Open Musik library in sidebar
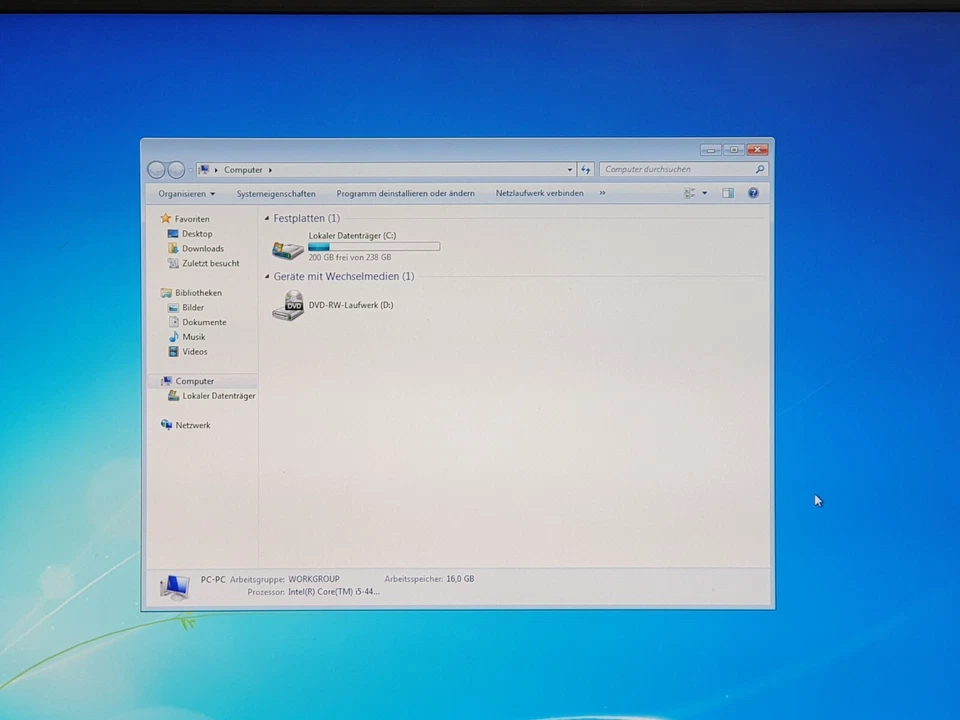 click(x=193, y=336)
